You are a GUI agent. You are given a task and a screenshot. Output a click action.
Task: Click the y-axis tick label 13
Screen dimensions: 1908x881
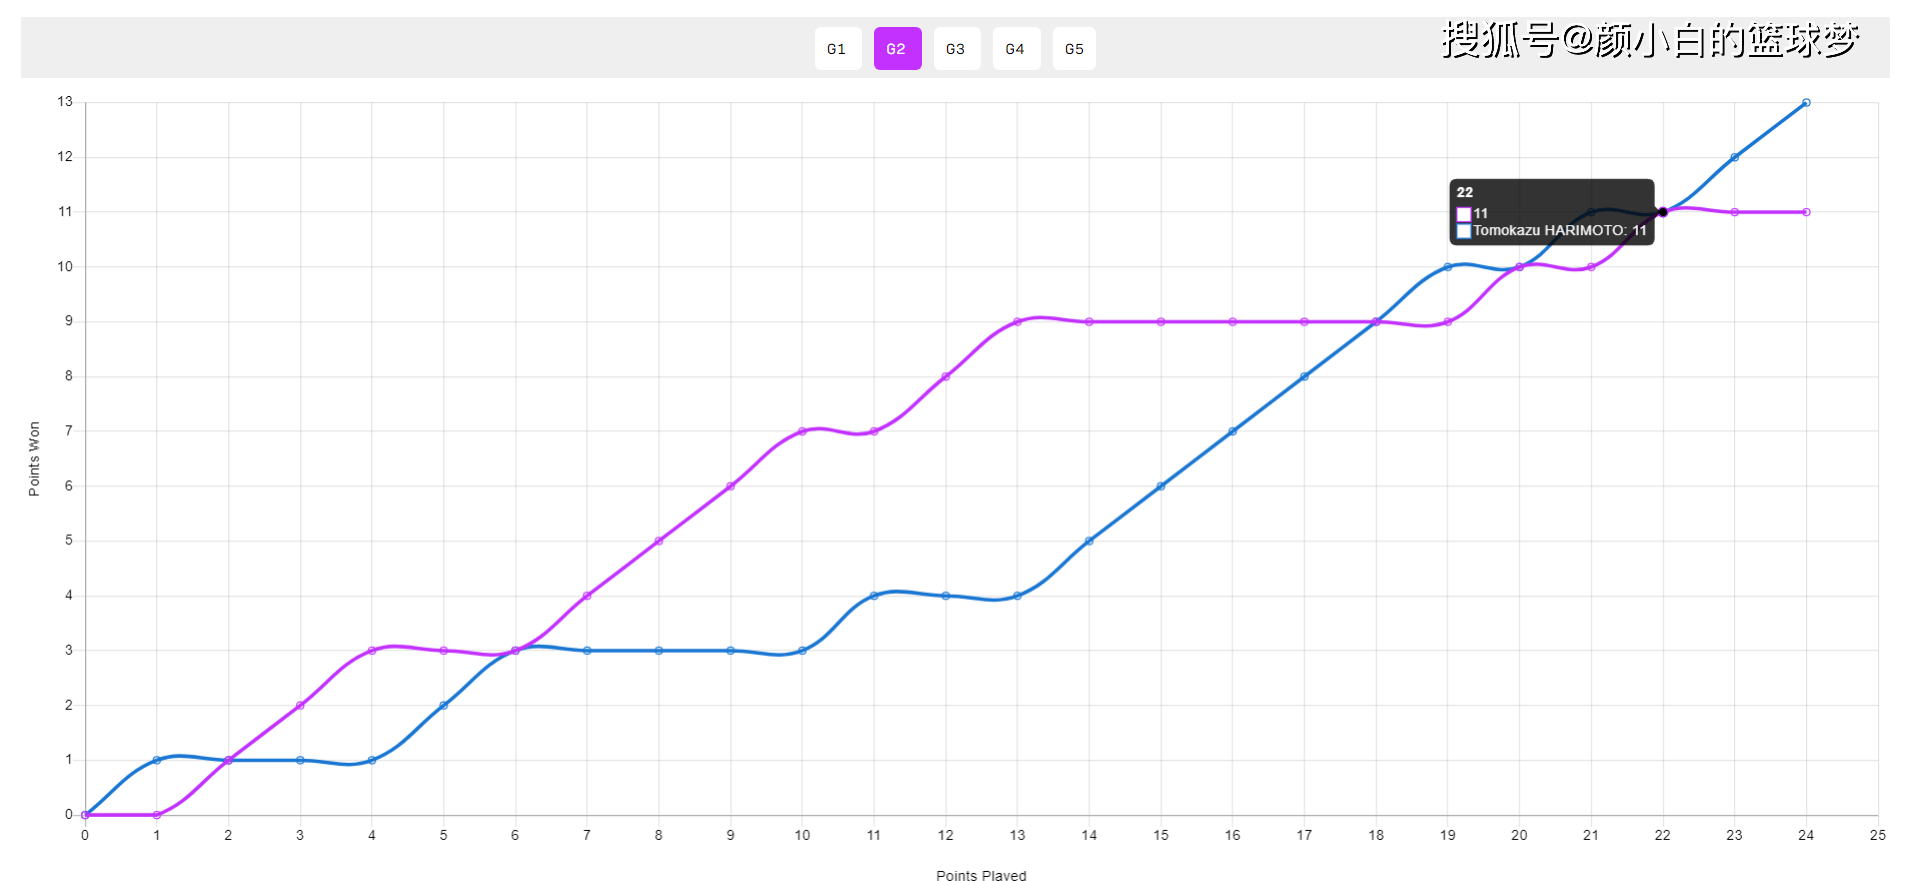65,102
